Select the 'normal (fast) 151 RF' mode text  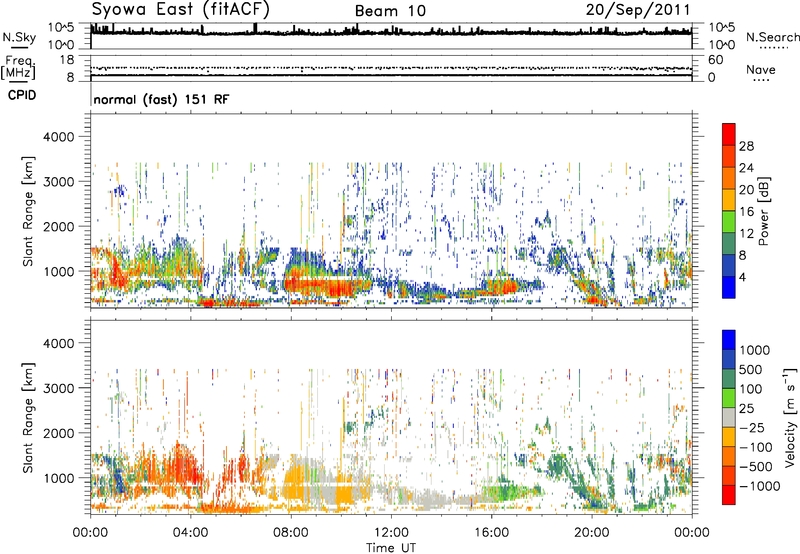click(x=161, y=99)
